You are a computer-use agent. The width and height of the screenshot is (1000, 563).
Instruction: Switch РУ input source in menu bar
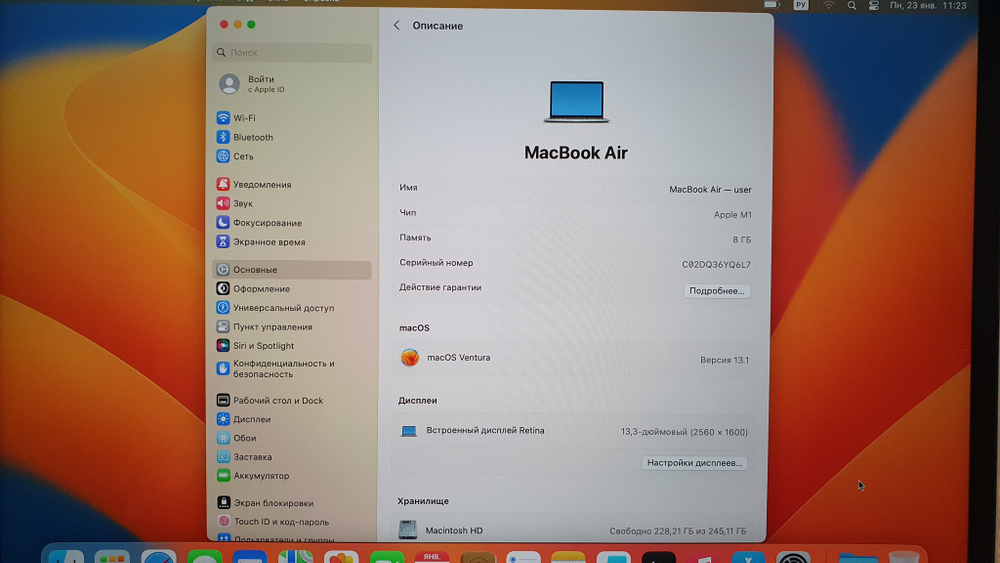tap(801, 5)
